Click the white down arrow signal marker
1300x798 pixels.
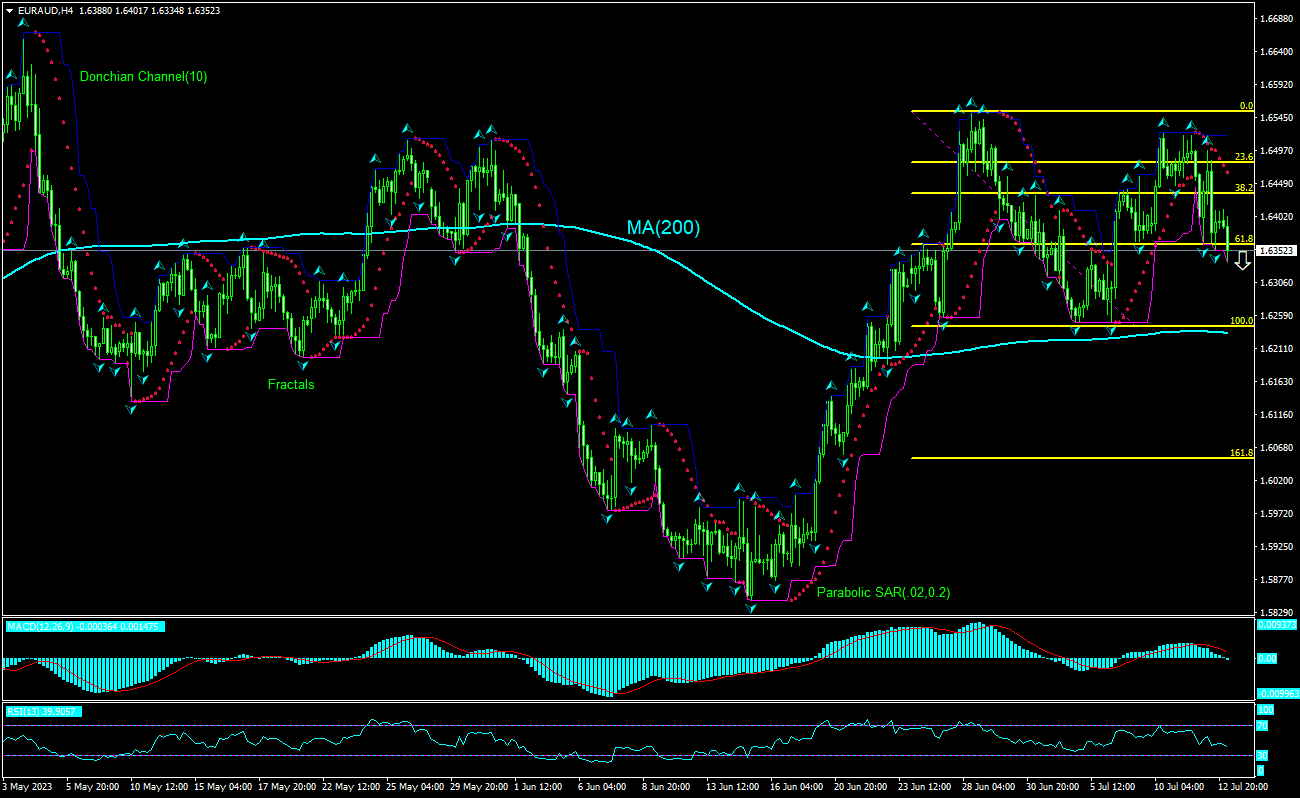pyautogui.click(x=1242, y=261)
